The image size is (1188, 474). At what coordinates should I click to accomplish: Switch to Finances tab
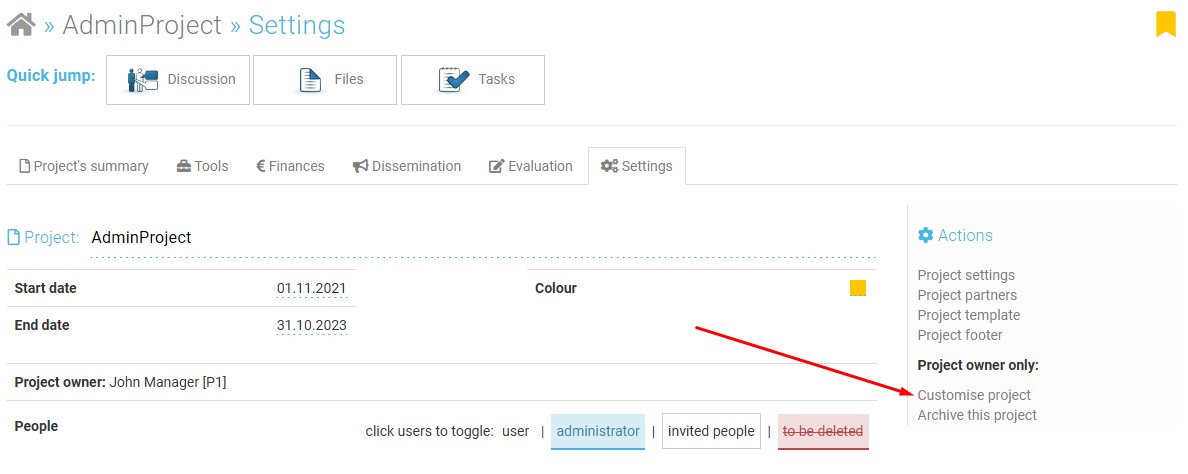pos(290,166)
